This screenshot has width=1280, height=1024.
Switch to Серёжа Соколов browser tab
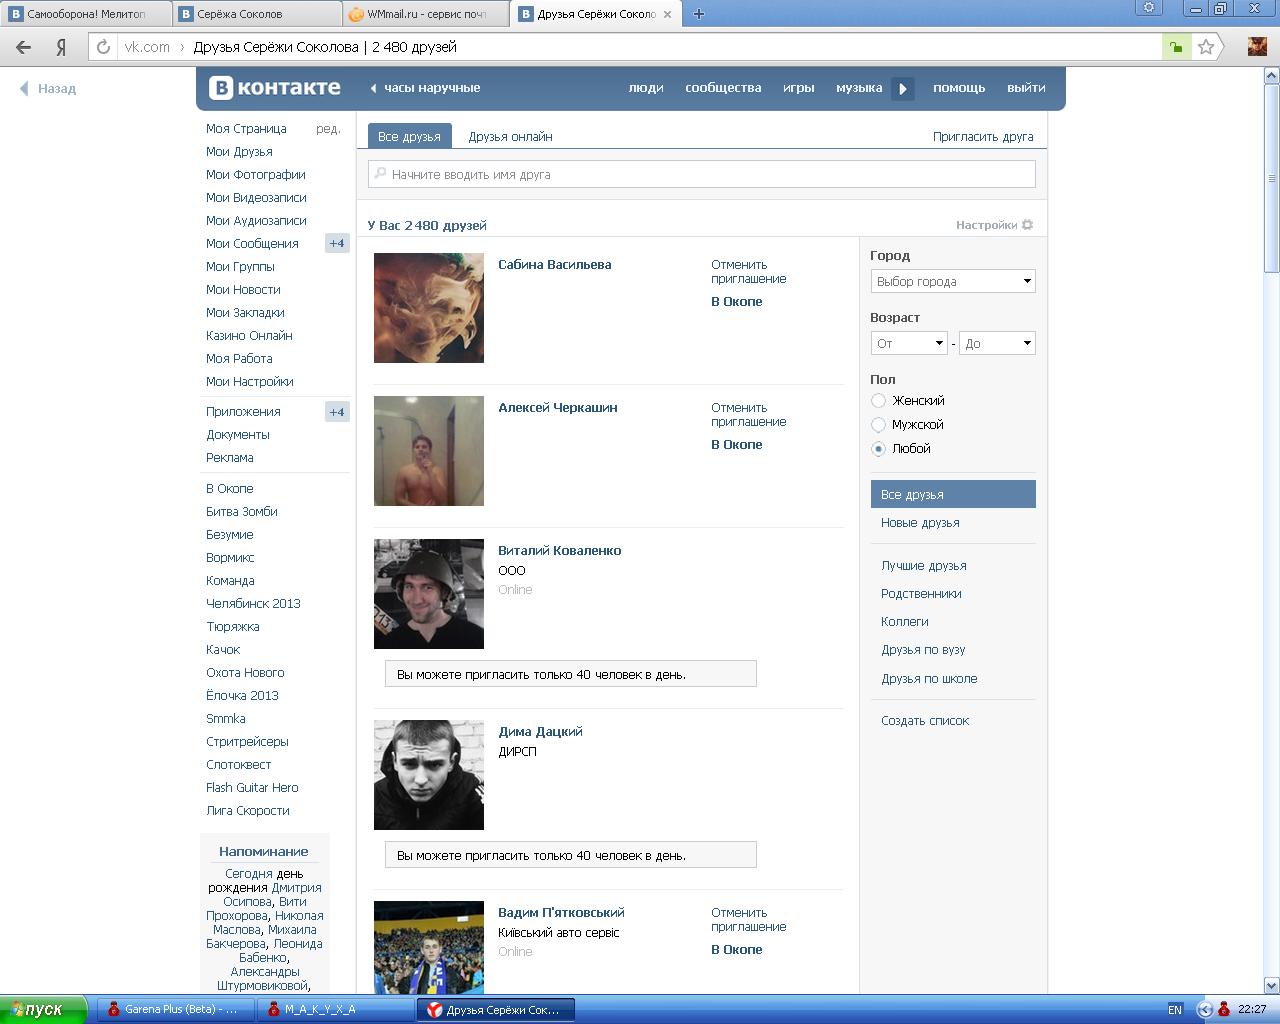click(255, 14)
